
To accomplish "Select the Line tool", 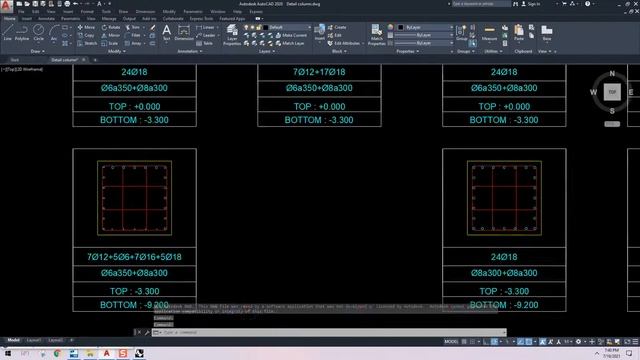I will tap(8, 32).
